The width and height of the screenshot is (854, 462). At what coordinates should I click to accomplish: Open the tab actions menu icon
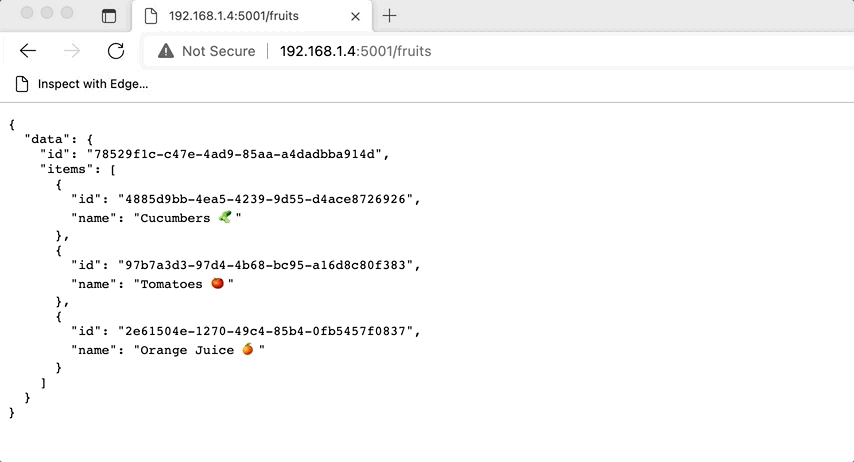click(109, 16)
